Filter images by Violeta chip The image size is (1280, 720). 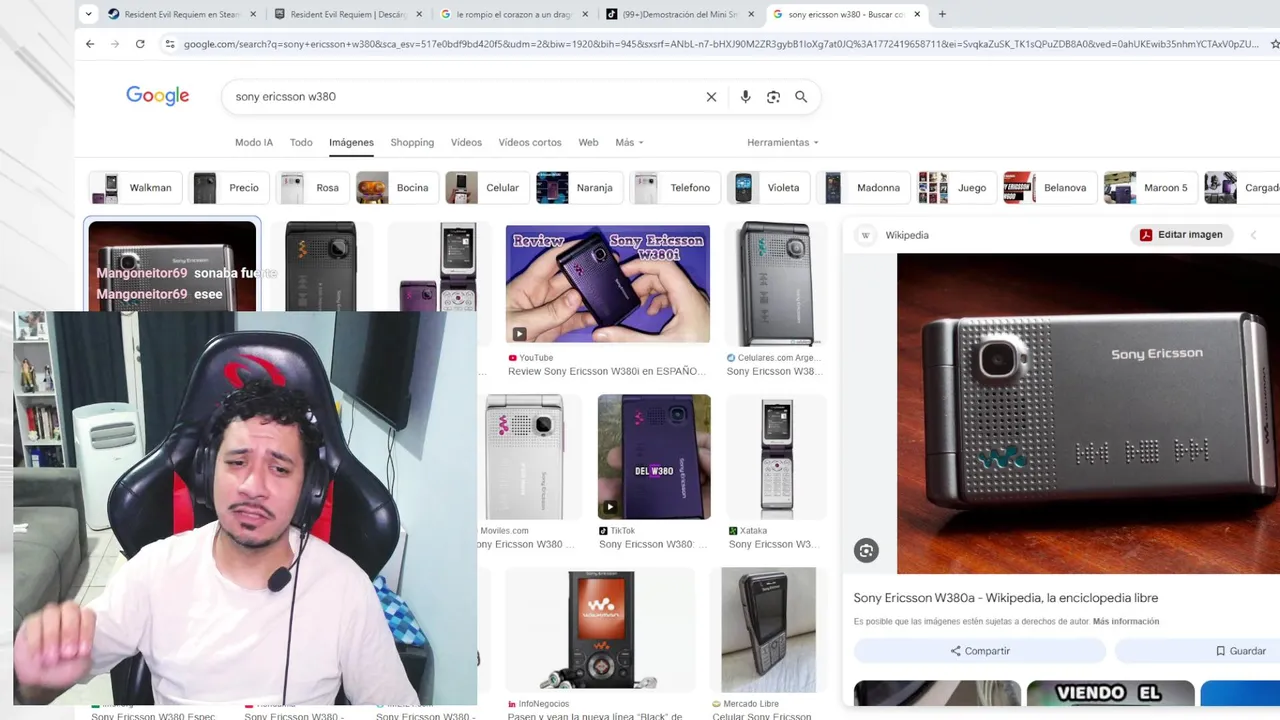(767, 187)
